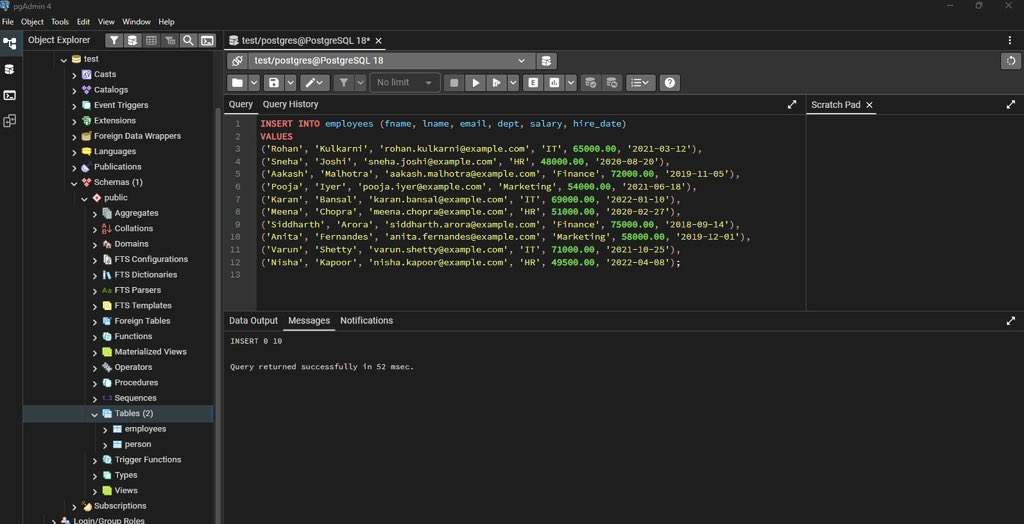This screenshot has height=524, width=1024.
Task: Expand the Functions node
Action: click(95, 336)
